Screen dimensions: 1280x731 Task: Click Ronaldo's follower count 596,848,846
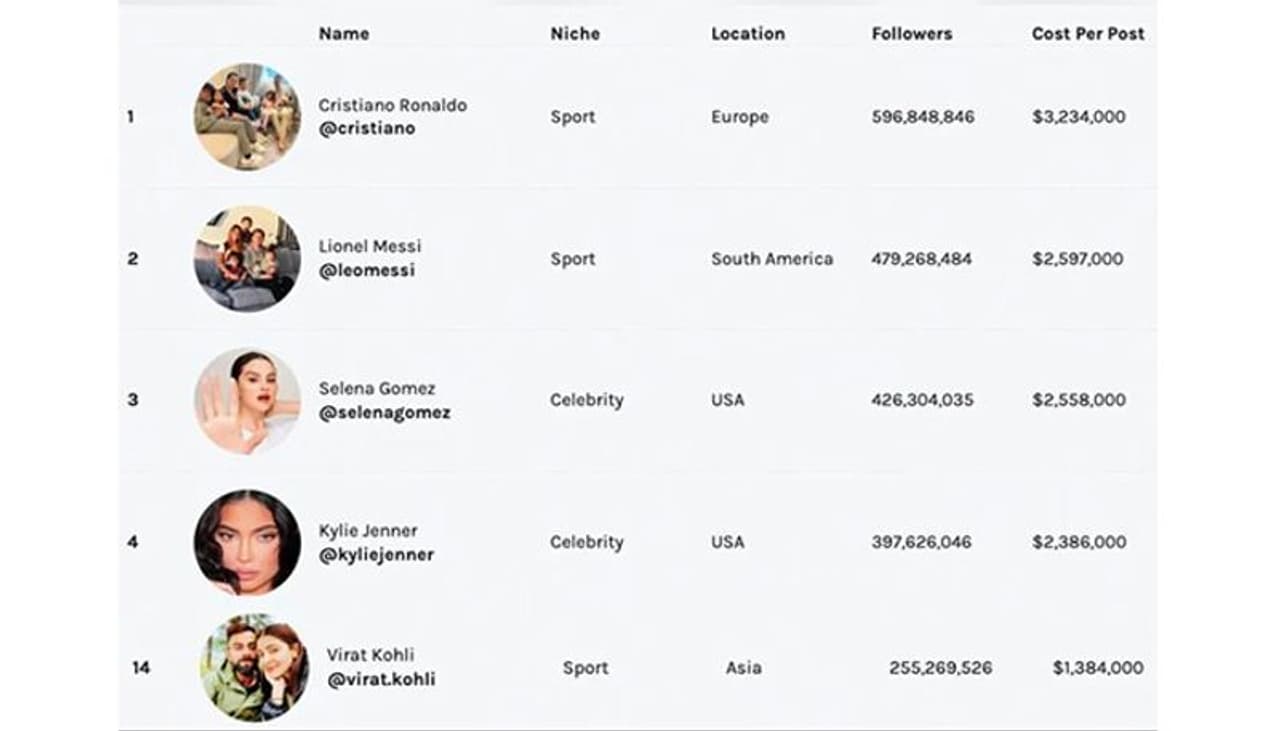[x=923, y=117]
